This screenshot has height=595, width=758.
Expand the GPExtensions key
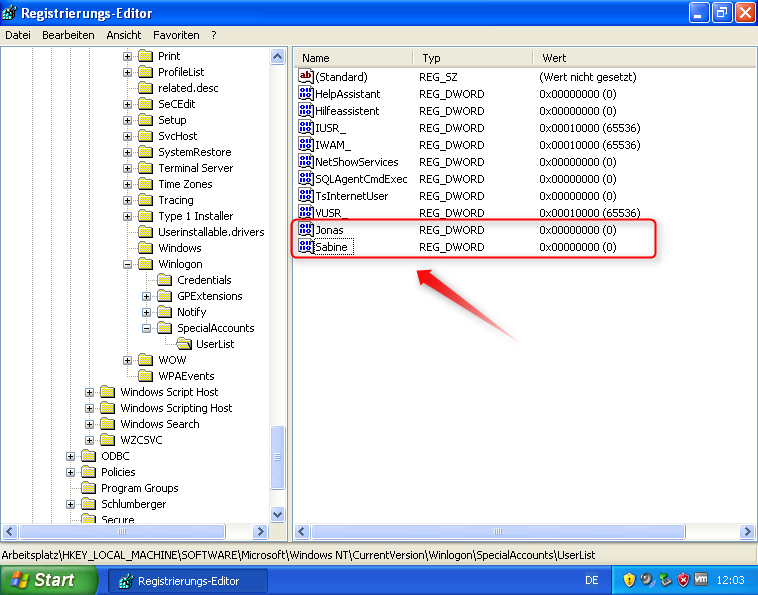(146, 296)
